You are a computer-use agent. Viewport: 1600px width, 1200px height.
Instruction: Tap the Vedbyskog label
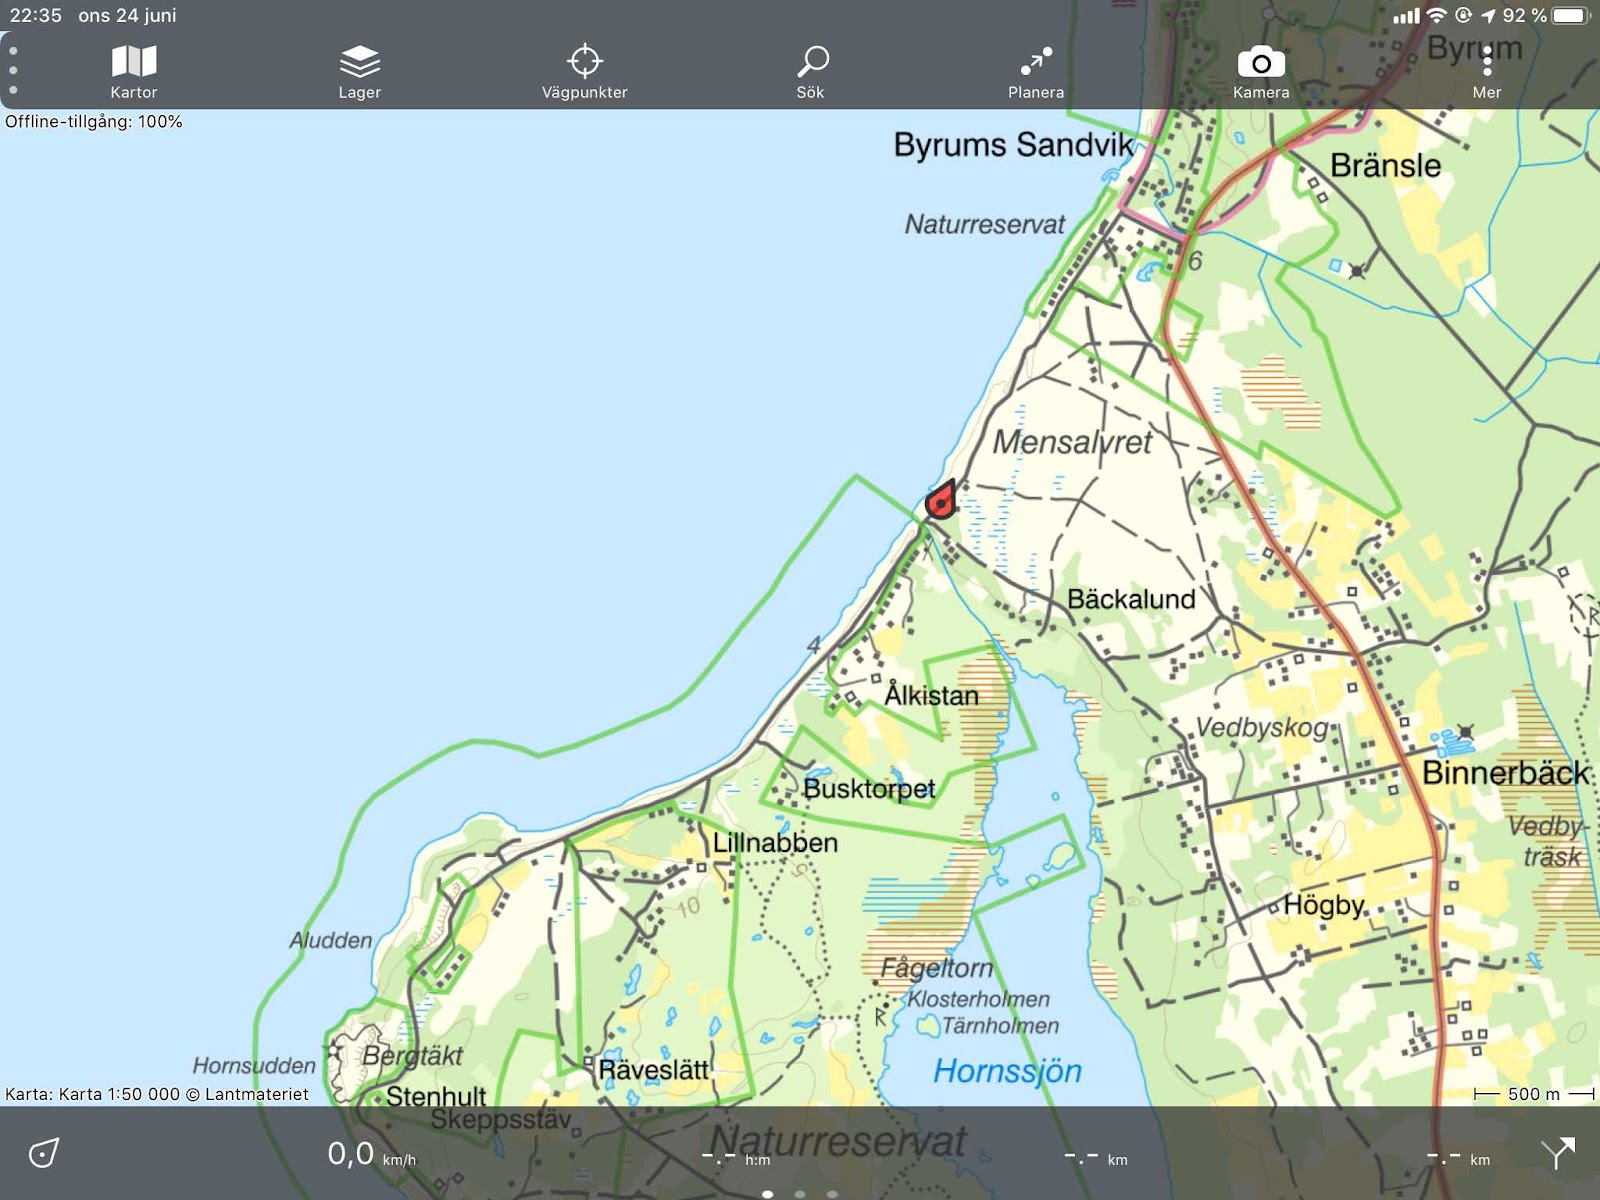coord(1263,727)
